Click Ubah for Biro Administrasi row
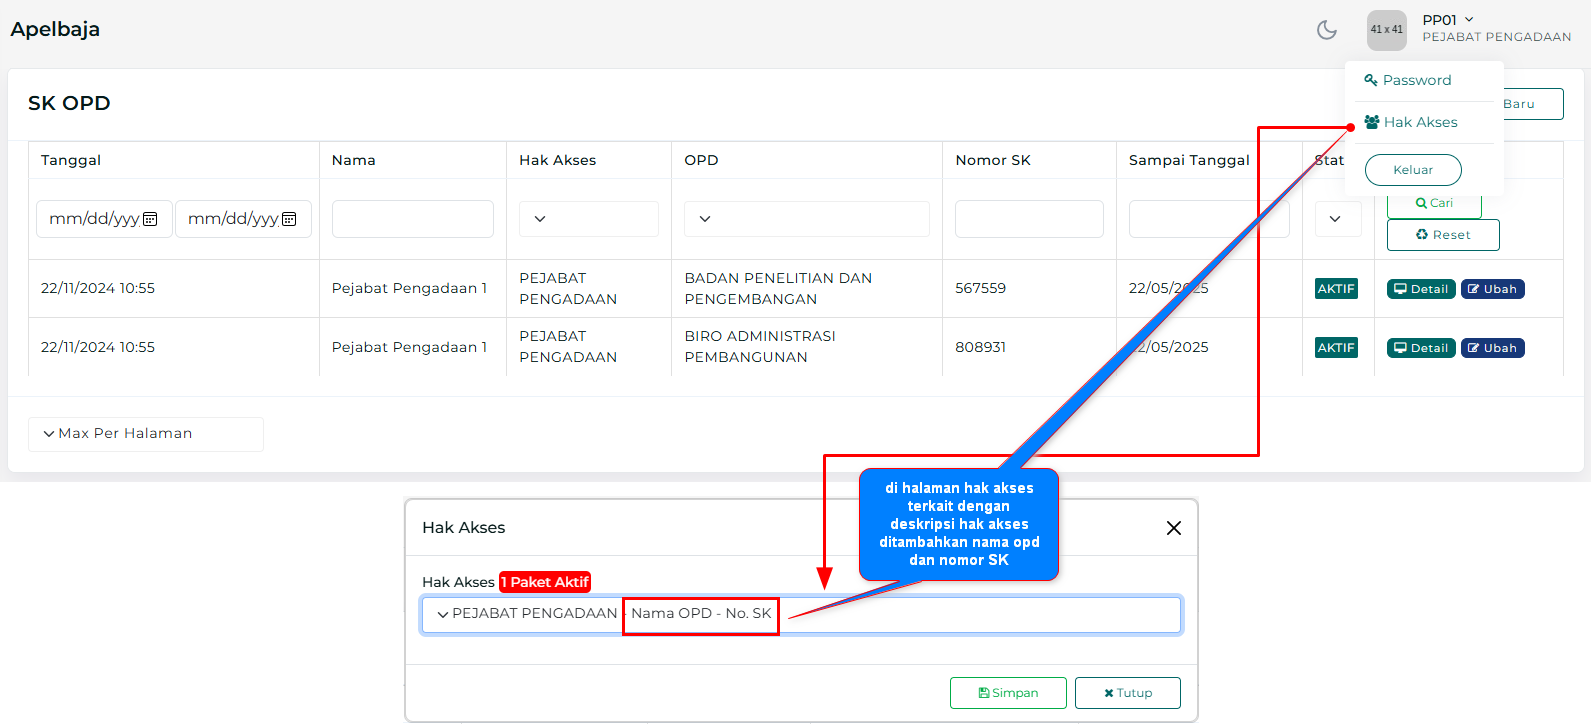1591x724 pixels. point(1492,348)
